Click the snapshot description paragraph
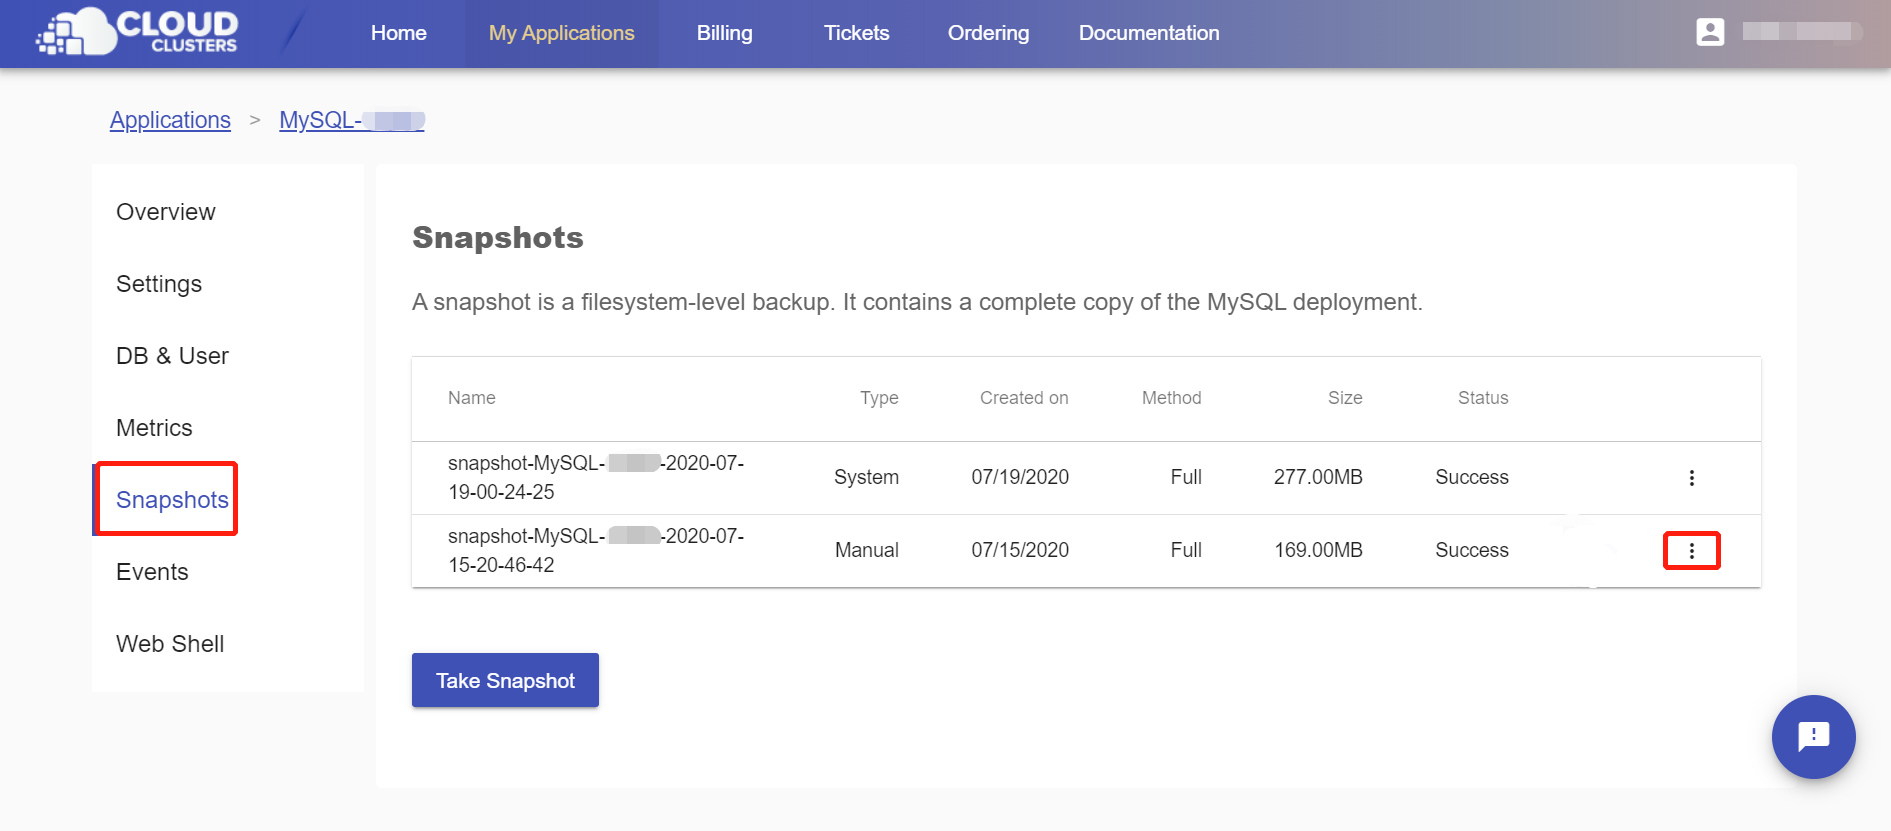This screenshot has width=1891, height=831. tap(917, 302)
